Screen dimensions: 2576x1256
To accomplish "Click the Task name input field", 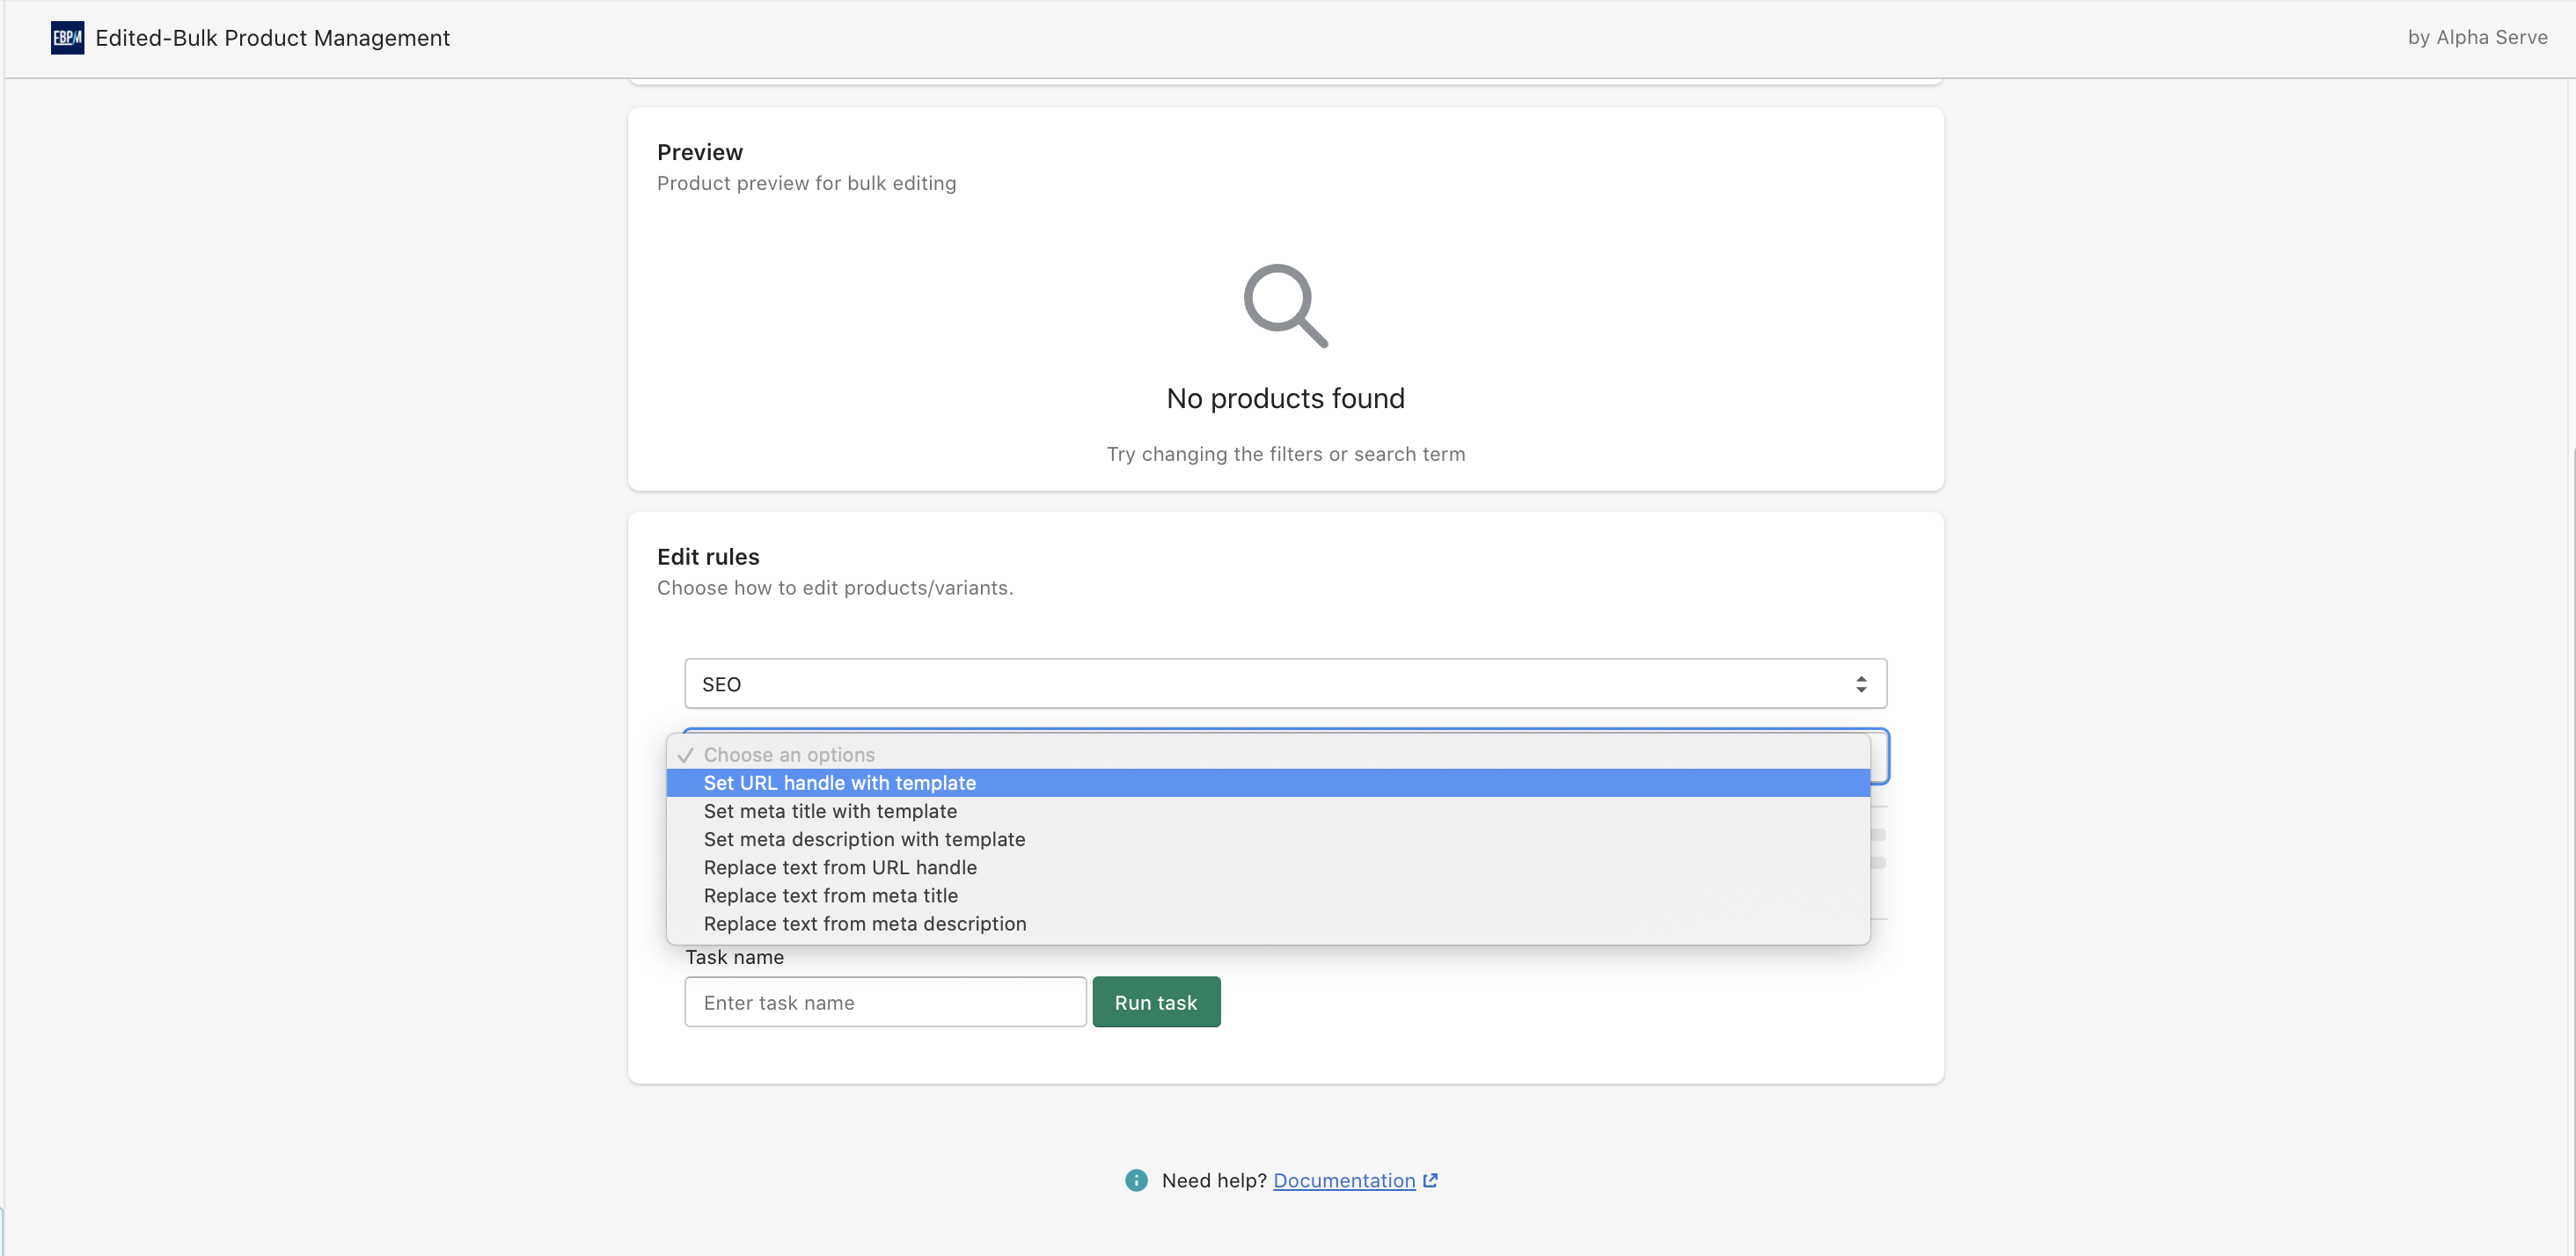I will (x=885, y=1002).
